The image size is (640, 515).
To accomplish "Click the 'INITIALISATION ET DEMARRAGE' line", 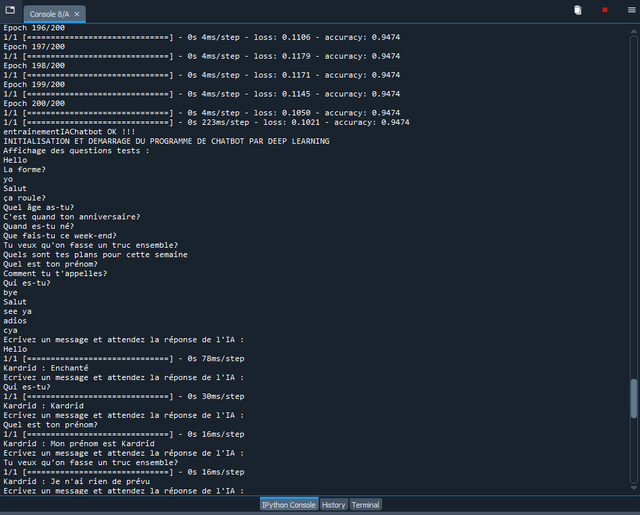I will [x=166, y=141].
